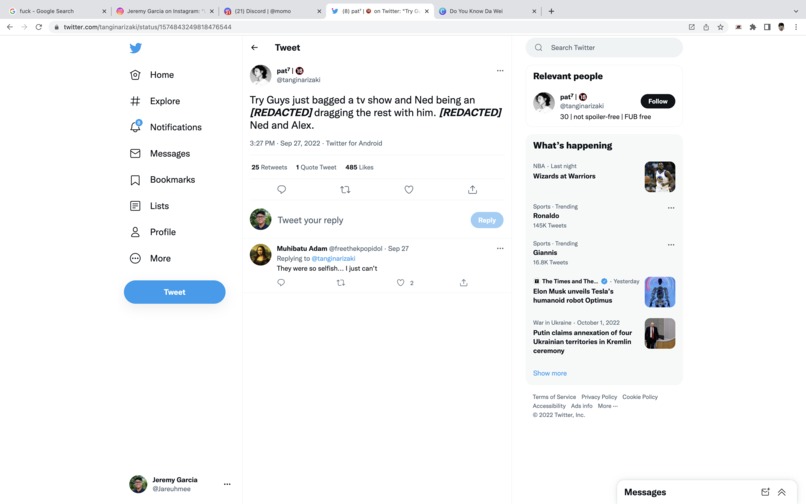The width and height of the screenshot is (806, 504).
Task: Open the three-dot menu on Muhibatu Adam's reply
Action: (500, 248)
